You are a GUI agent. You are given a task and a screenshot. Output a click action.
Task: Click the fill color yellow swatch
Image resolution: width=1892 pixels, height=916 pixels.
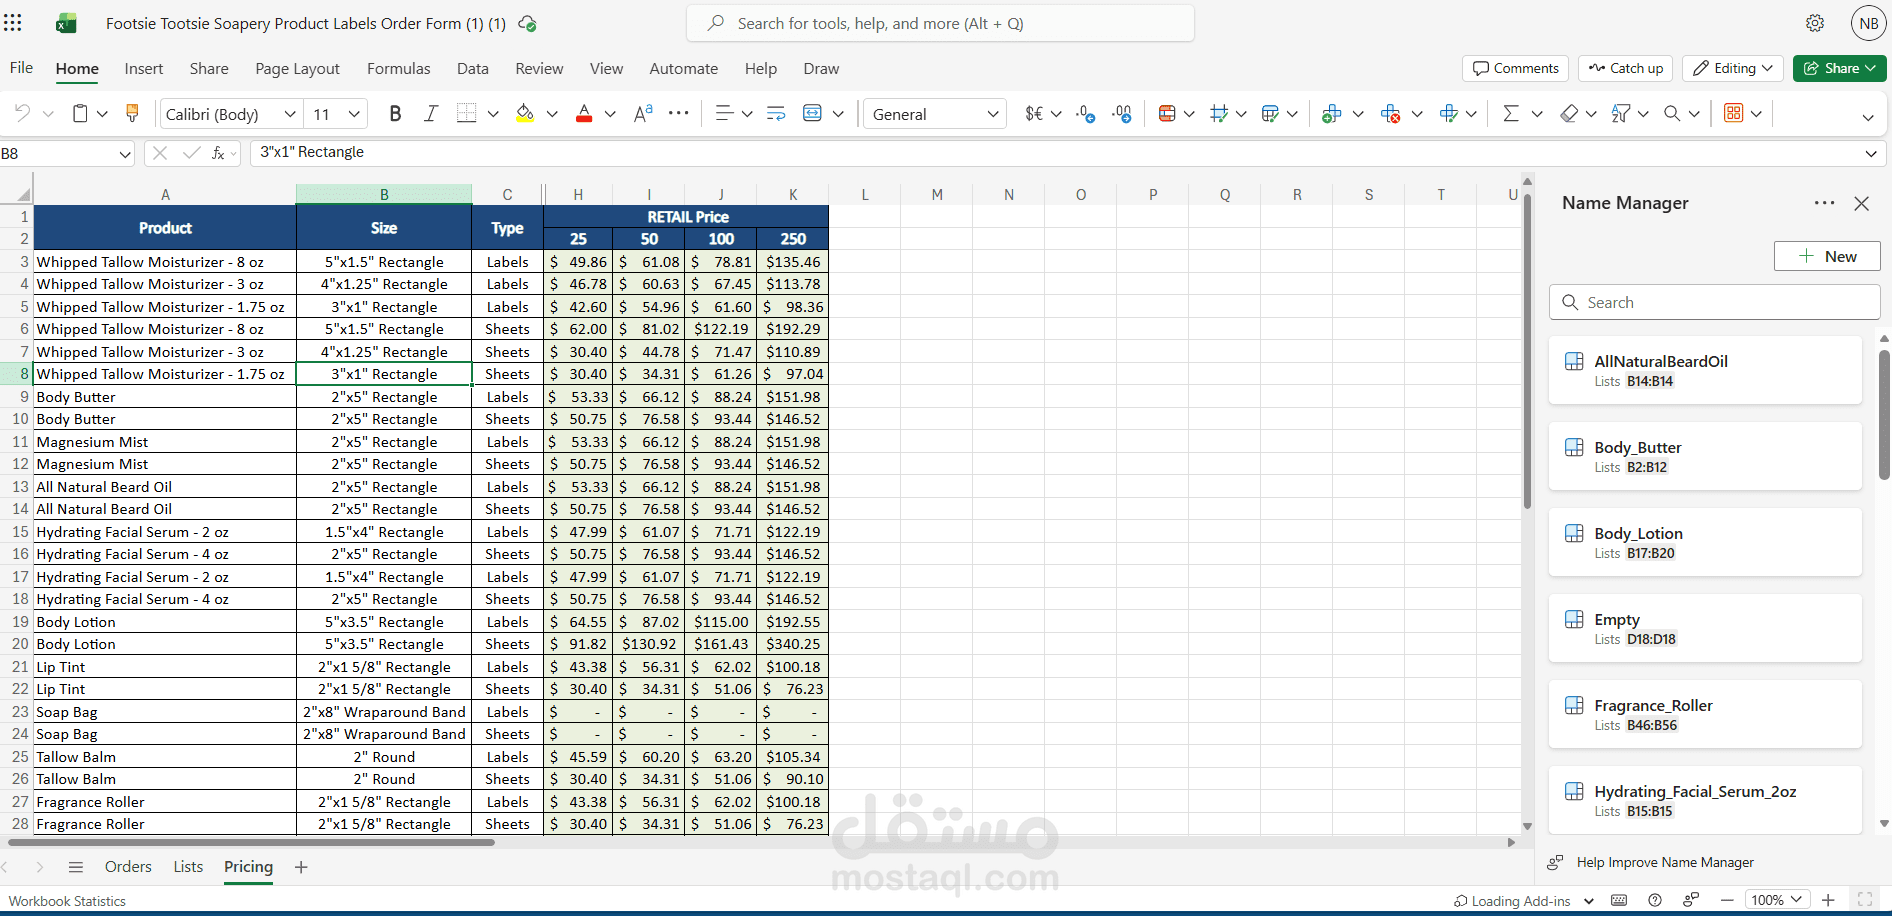pos(524,114)
